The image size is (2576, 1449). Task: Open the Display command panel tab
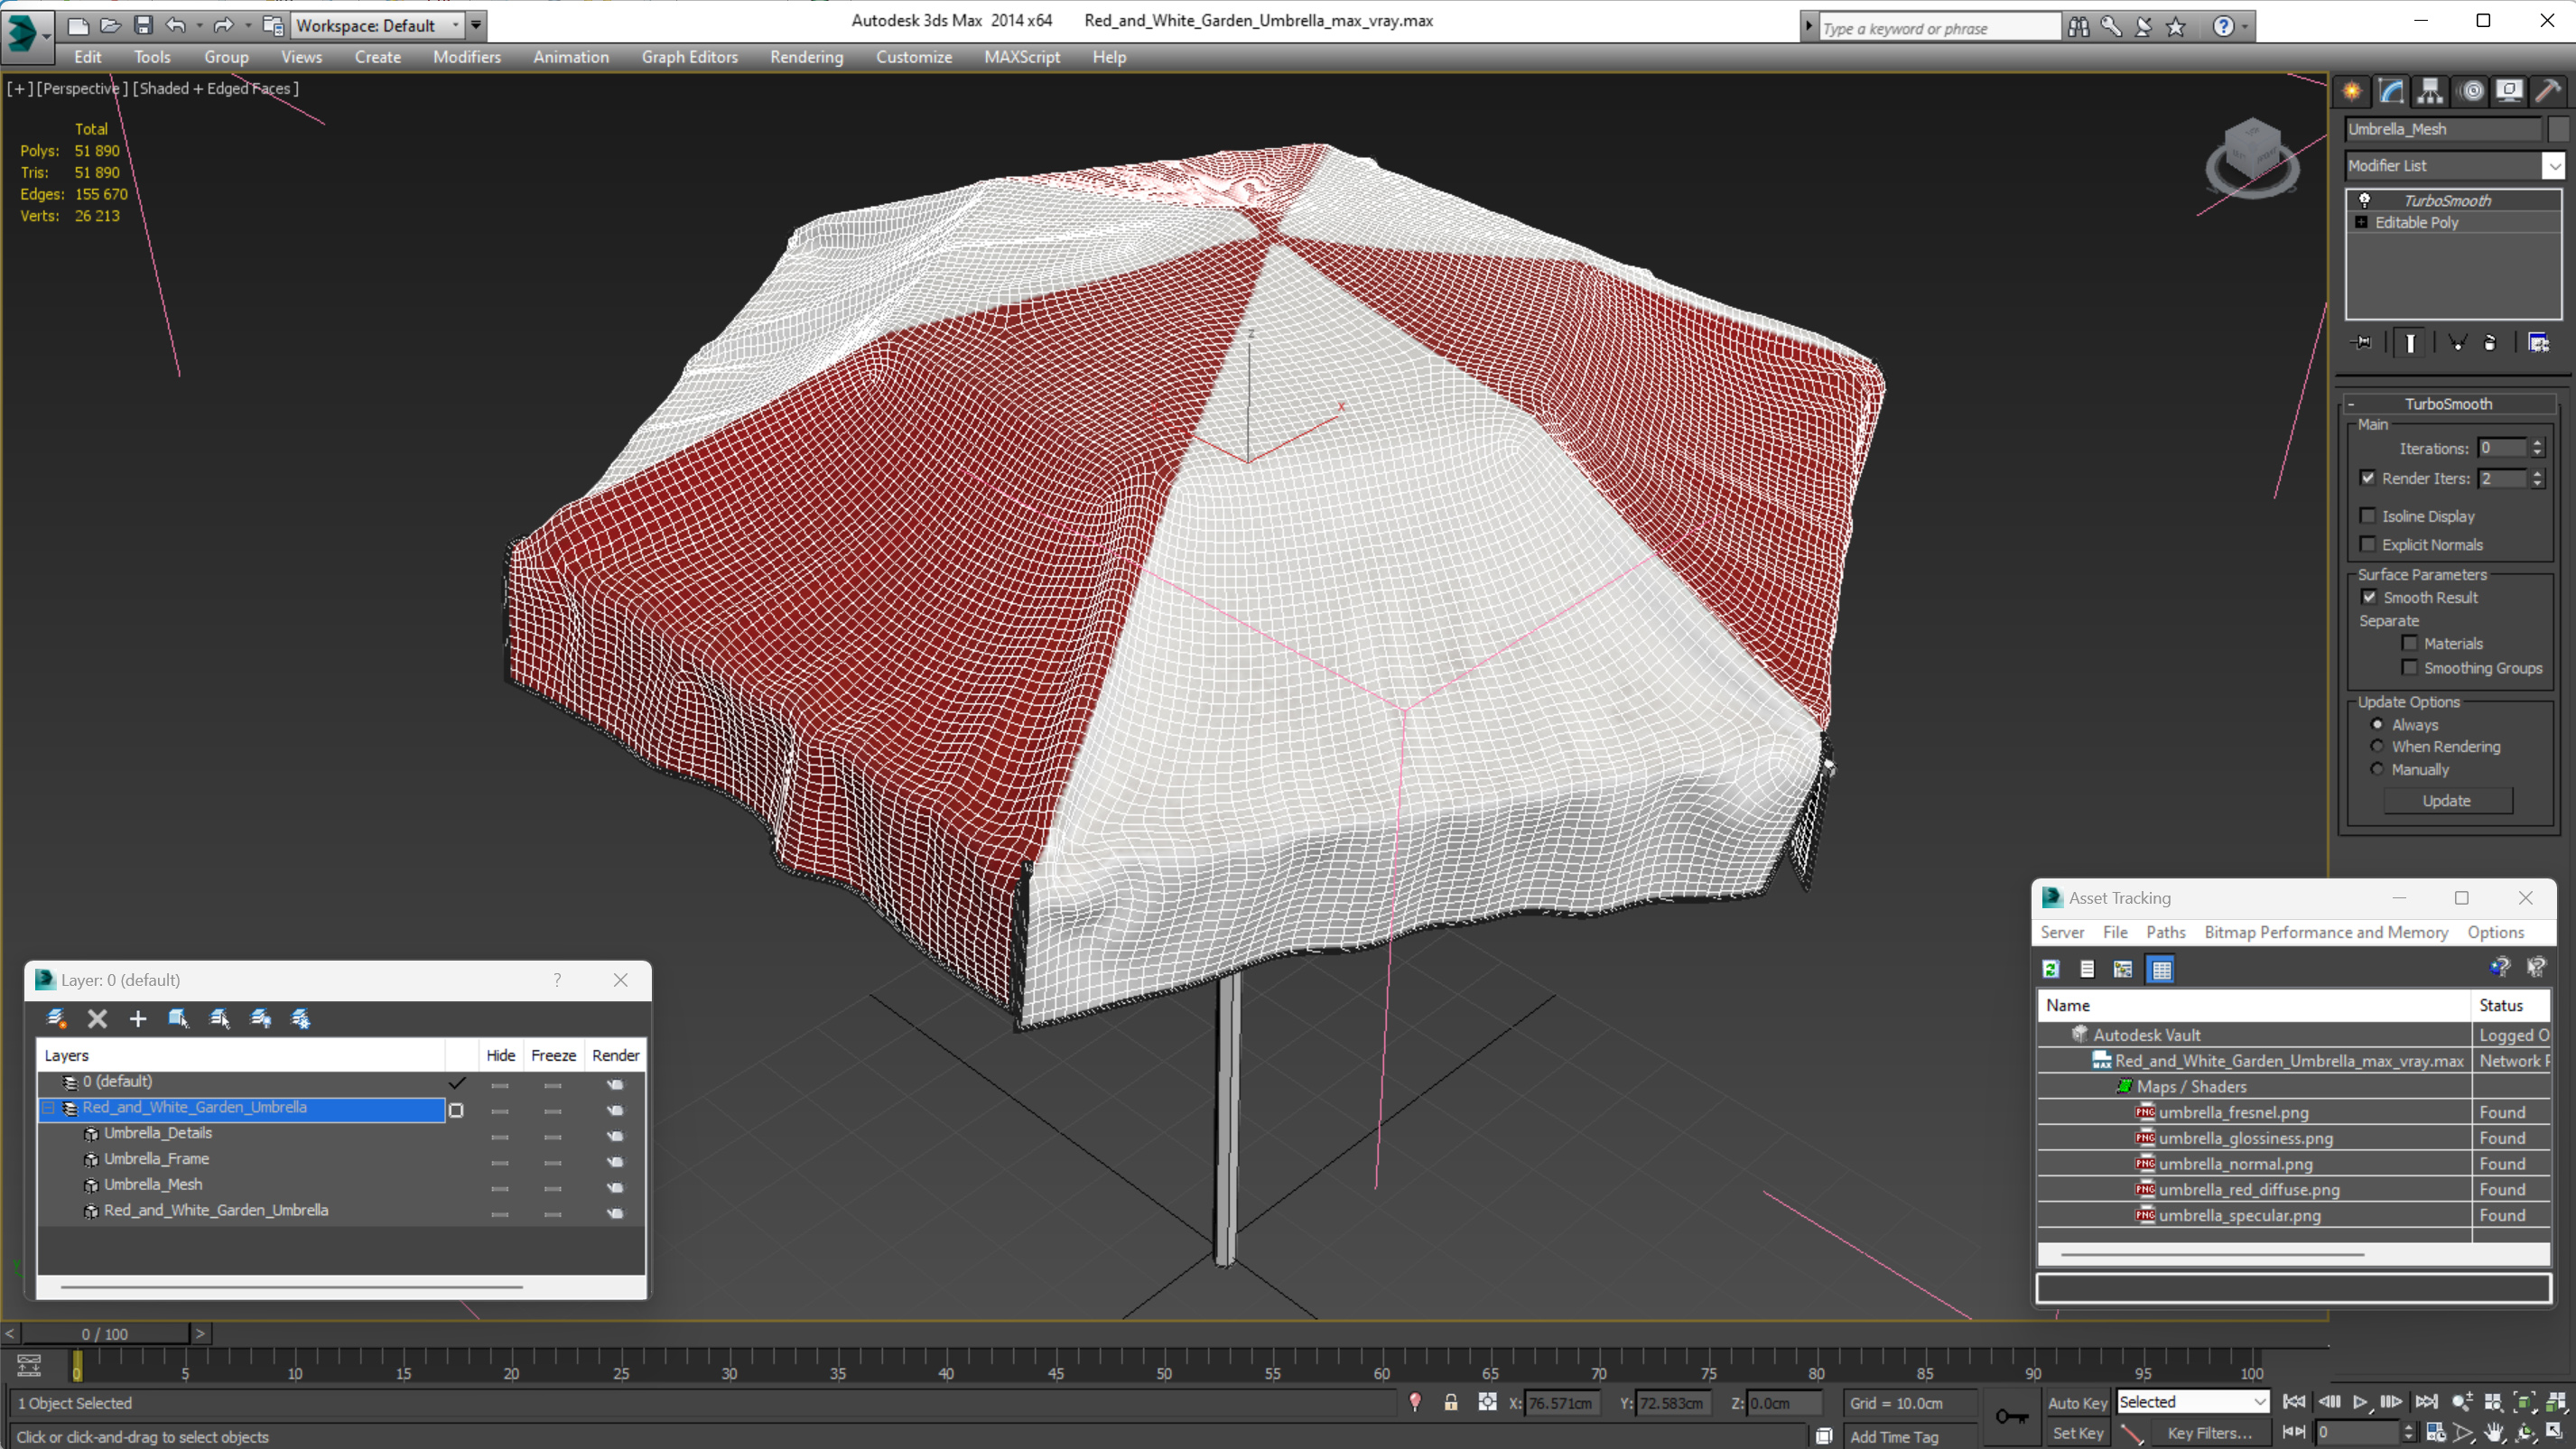pos(2509,91)
